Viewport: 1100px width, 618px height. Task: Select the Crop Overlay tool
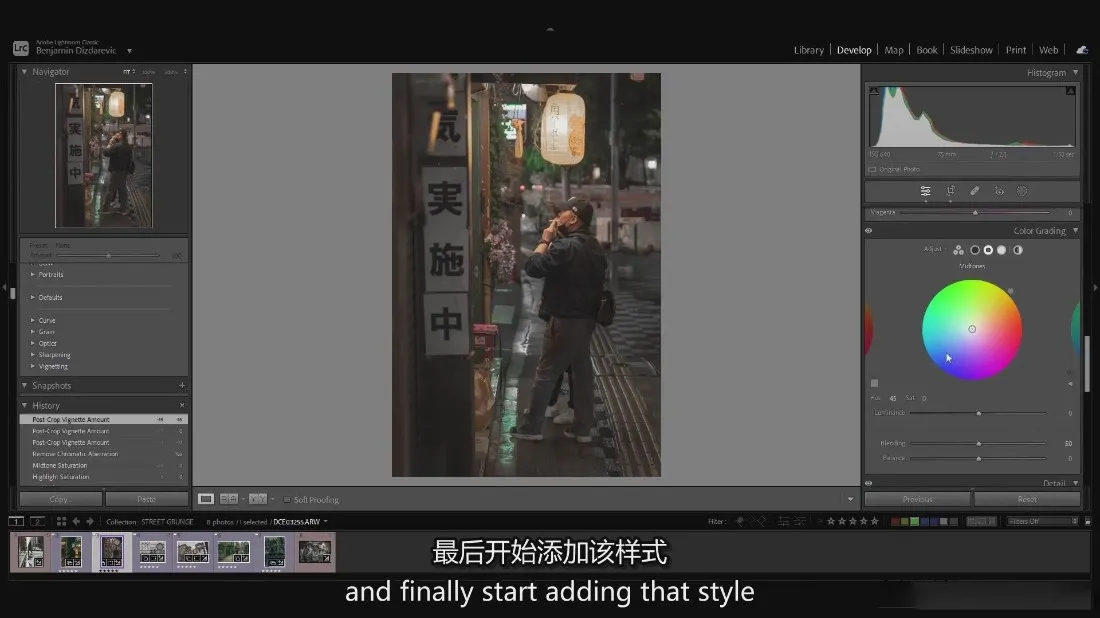tap(951, 191)
